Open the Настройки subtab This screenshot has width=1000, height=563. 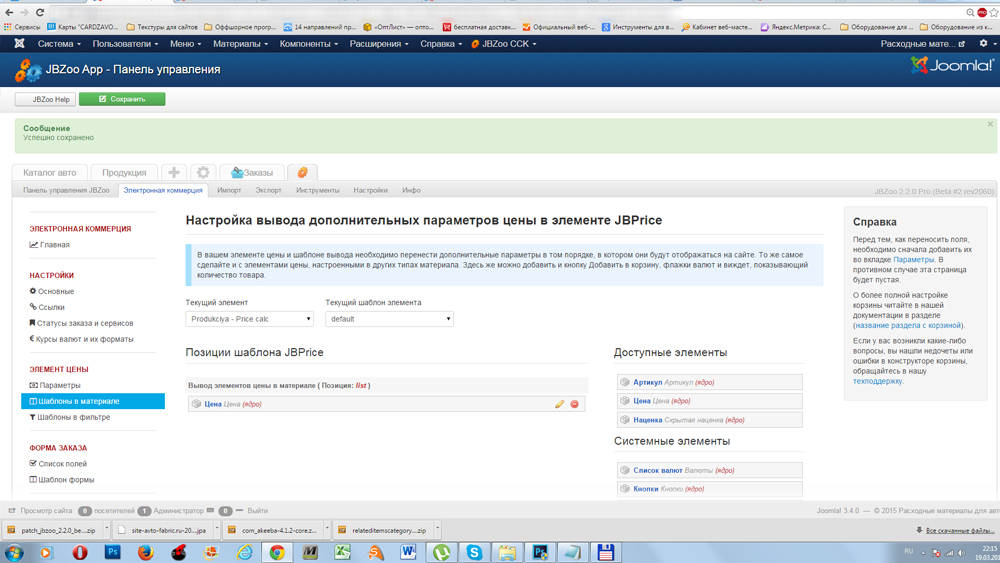pyautogui.click(x=371, y=190)
